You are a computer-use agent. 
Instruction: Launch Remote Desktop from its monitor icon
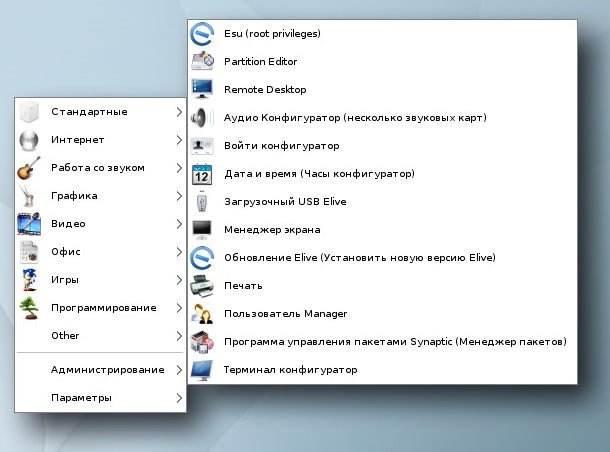click(202, 89)
